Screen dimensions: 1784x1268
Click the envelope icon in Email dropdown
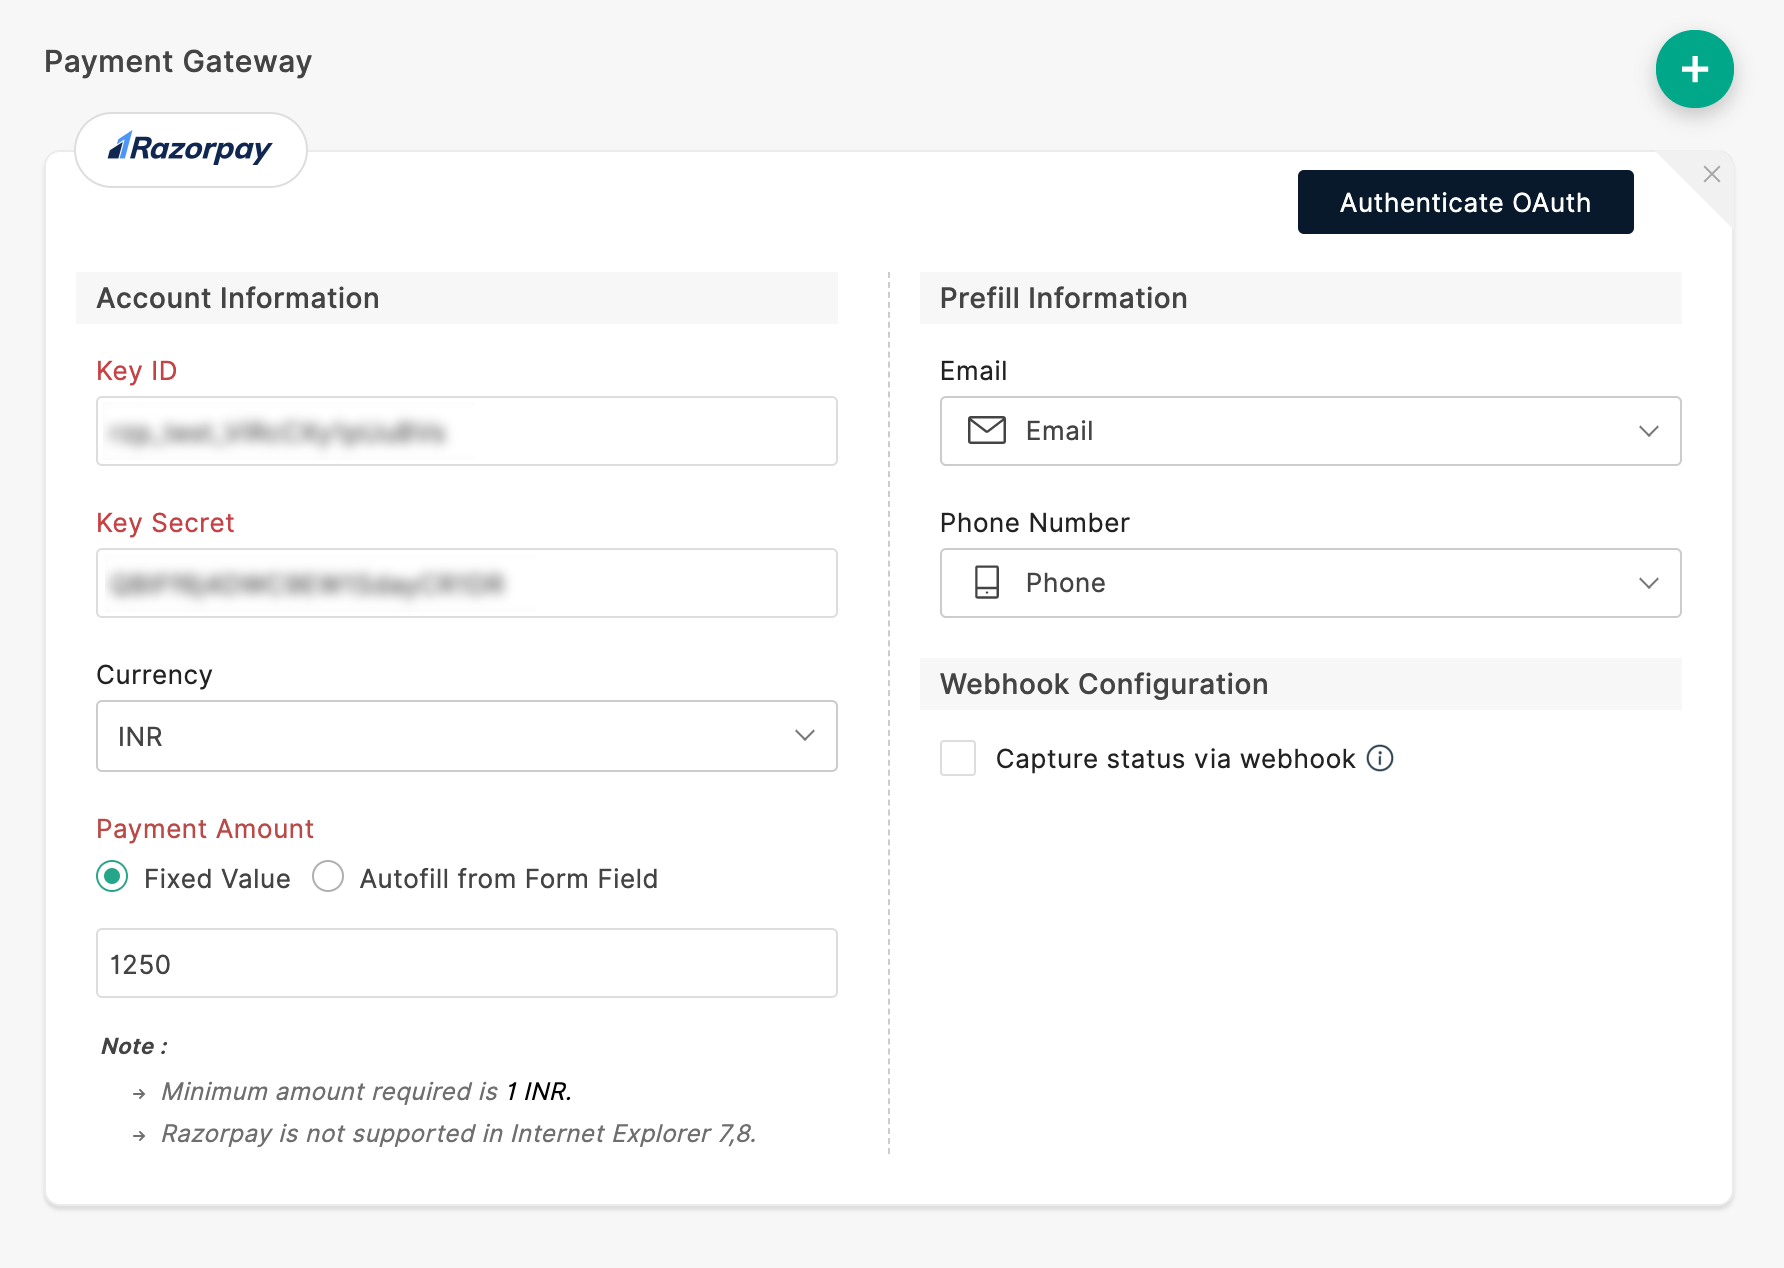coord(986,430)
